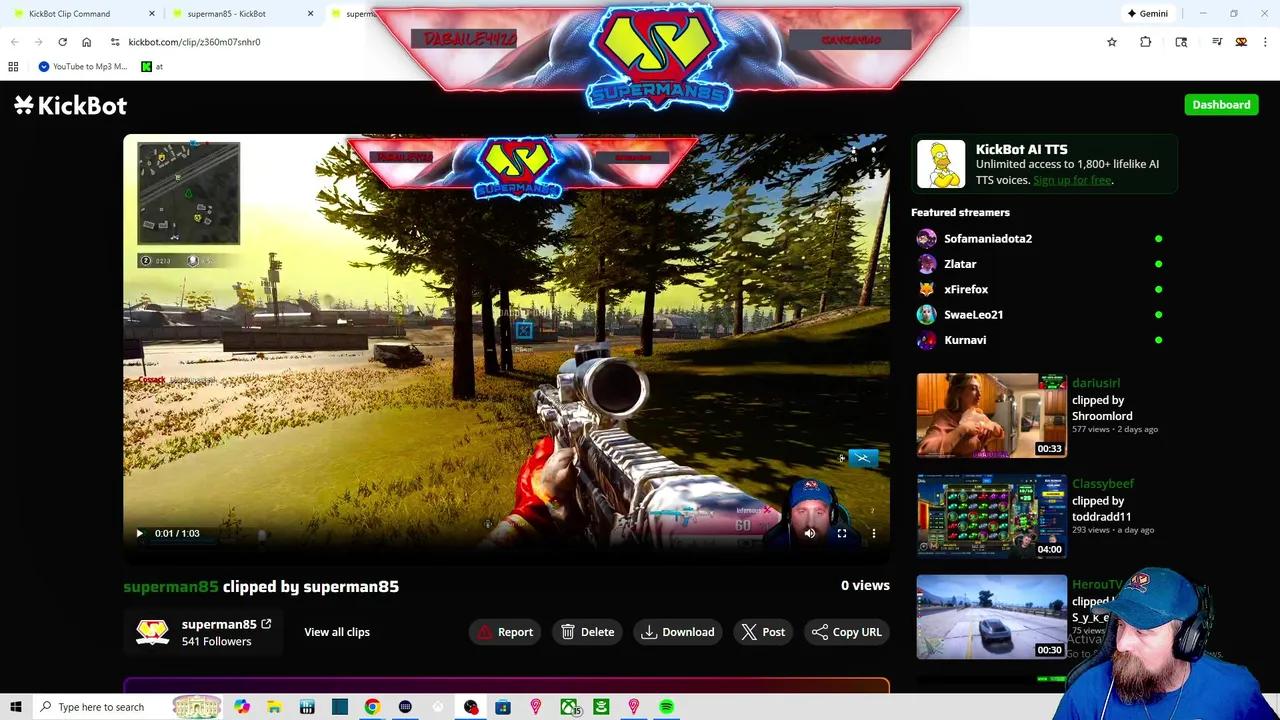Viewport: 1280px width, 720px height.
Task: Open dariusirl streamer name link
Action: coord(1095,383)
